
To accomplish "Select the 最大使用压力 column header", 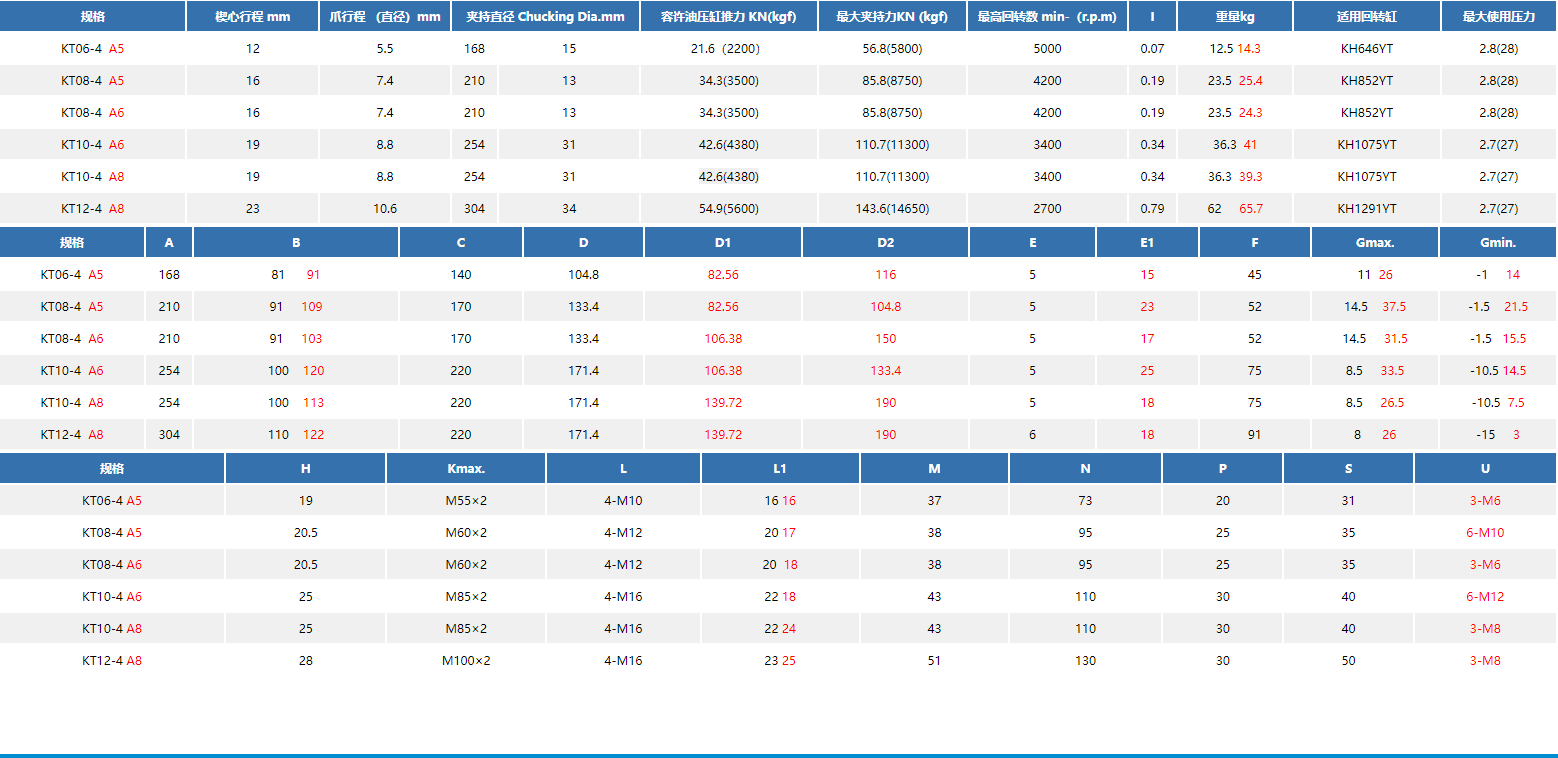I will (x=1498, y=17).
